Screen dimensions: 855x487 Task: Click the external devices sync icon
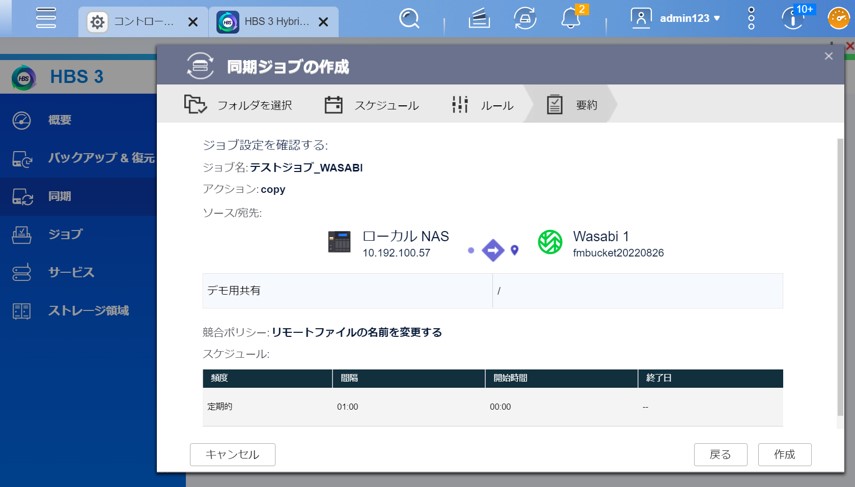[525, 18]
